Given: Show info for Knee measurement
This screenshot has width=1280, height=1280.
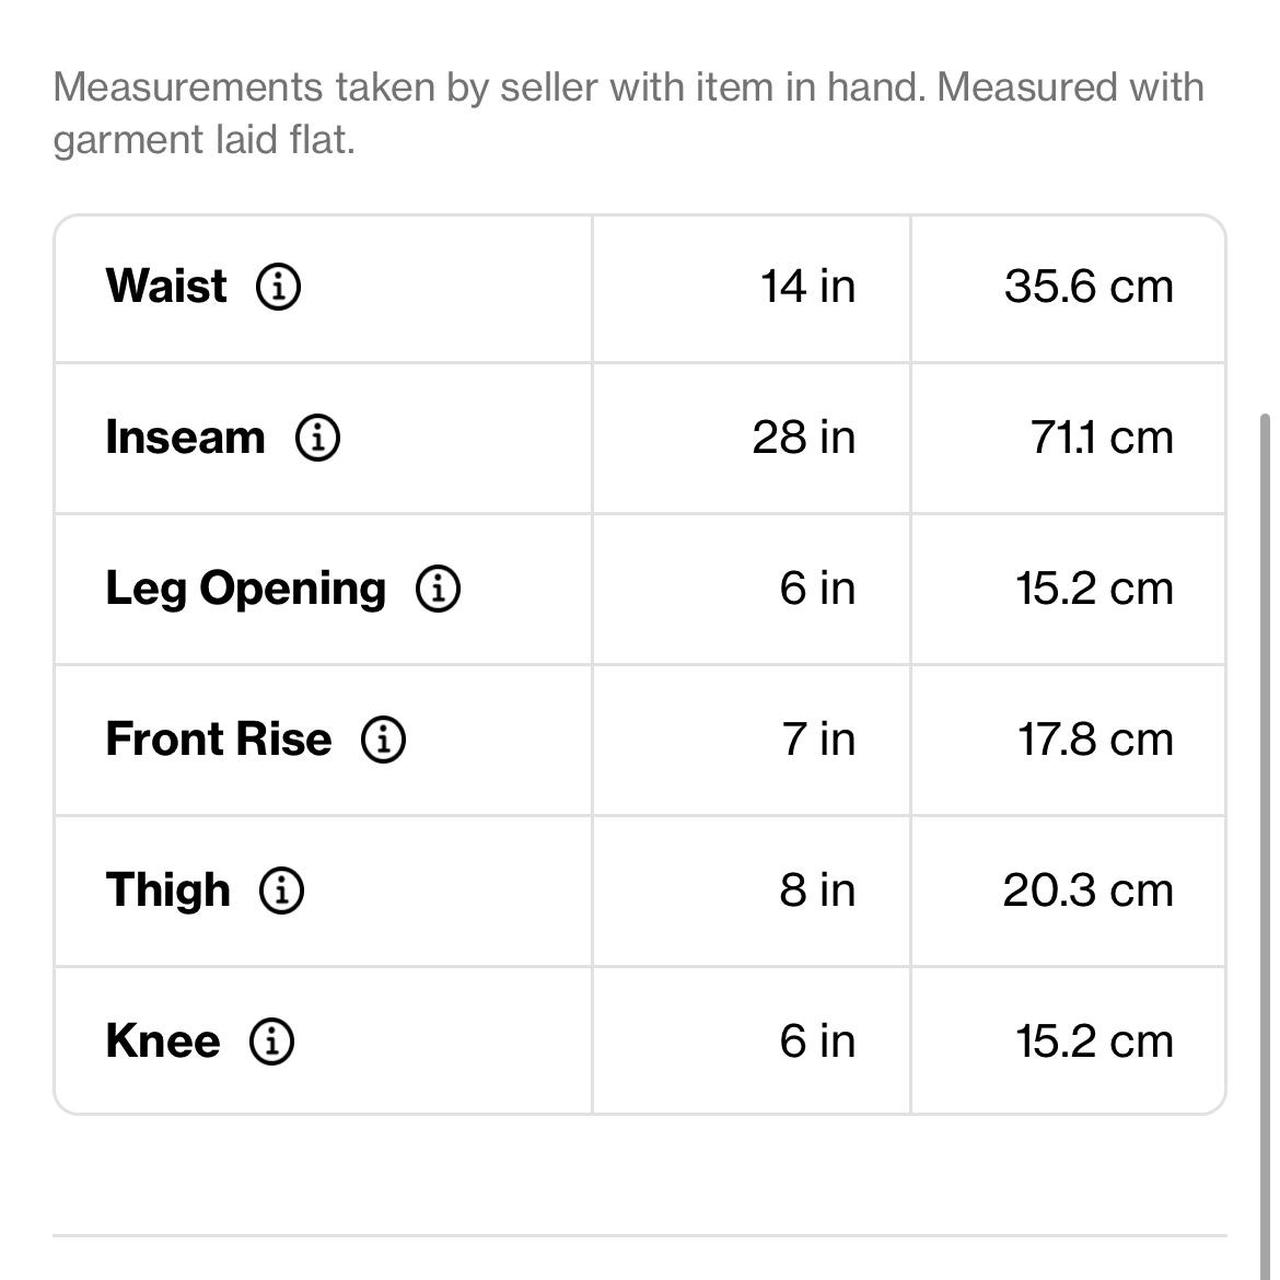Looking at the screenshot, I should (x=271, y=1041).
